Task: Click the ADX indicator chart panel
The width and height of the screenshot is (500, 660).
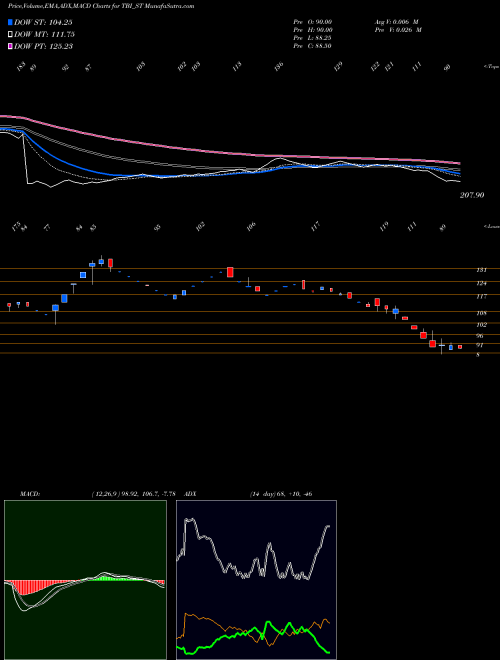Action: pos(256,580)
